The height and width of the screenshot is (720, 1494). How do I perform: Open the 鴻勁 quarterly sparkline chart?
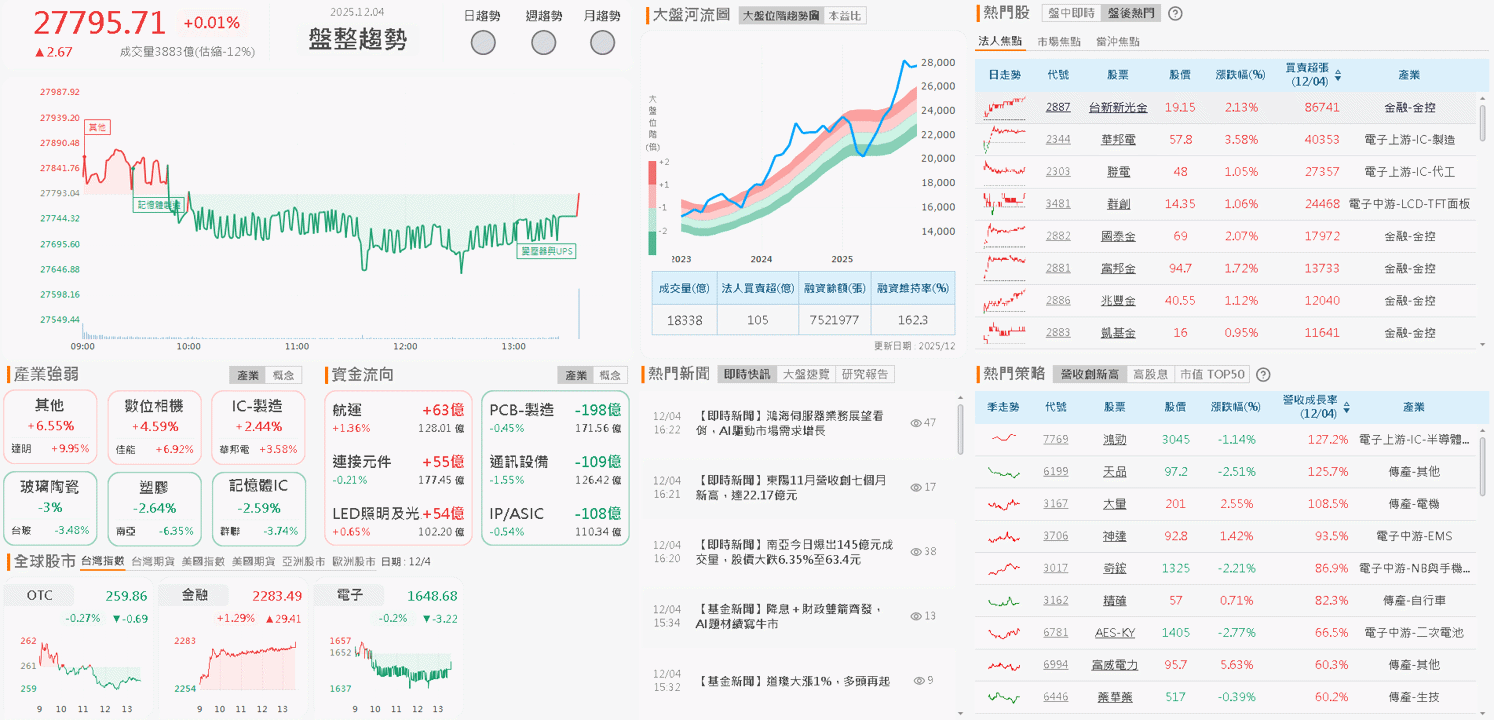pyautogui.click(x=1004, y=439)
